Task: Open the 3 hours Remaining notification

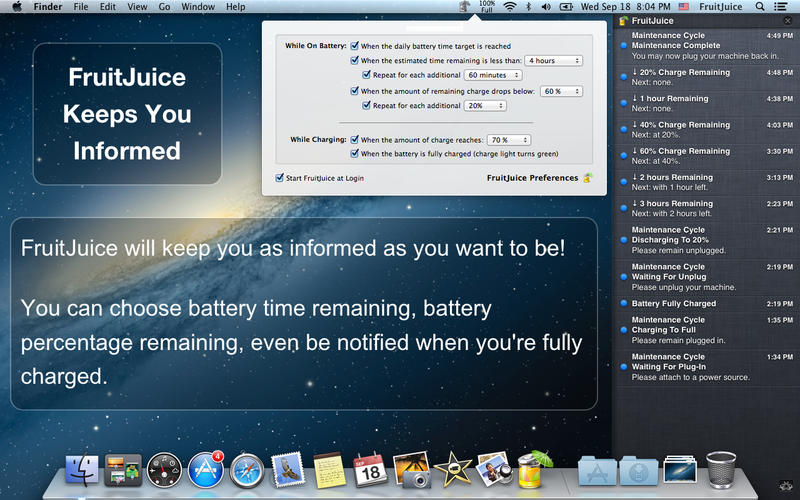Action: pyautogui.click(x=707, y=208)
